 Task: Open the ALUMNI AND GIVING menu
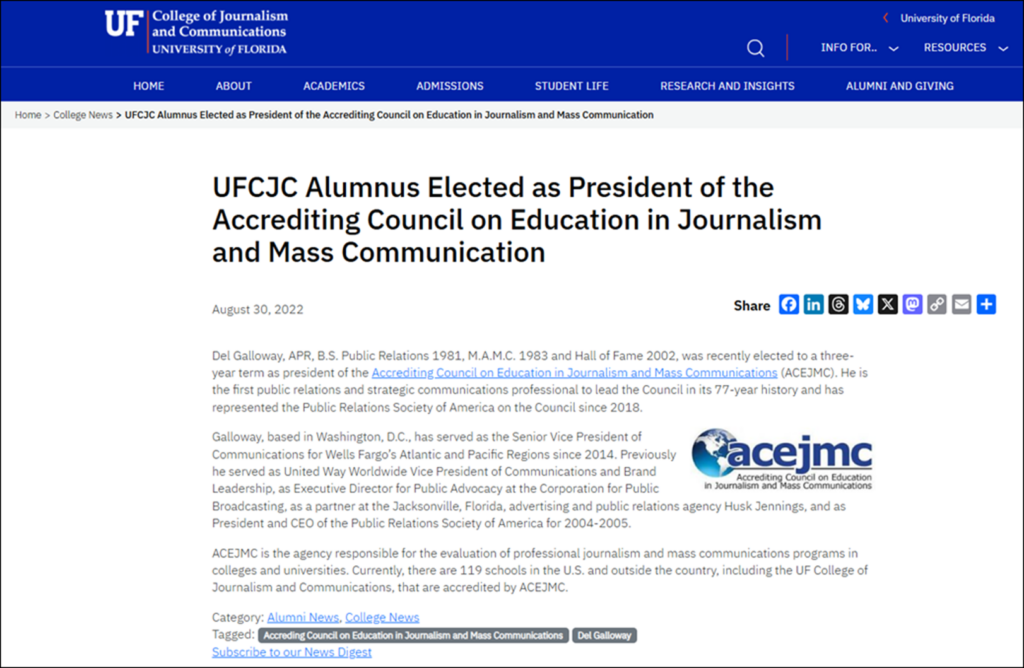tap(899, 86)
